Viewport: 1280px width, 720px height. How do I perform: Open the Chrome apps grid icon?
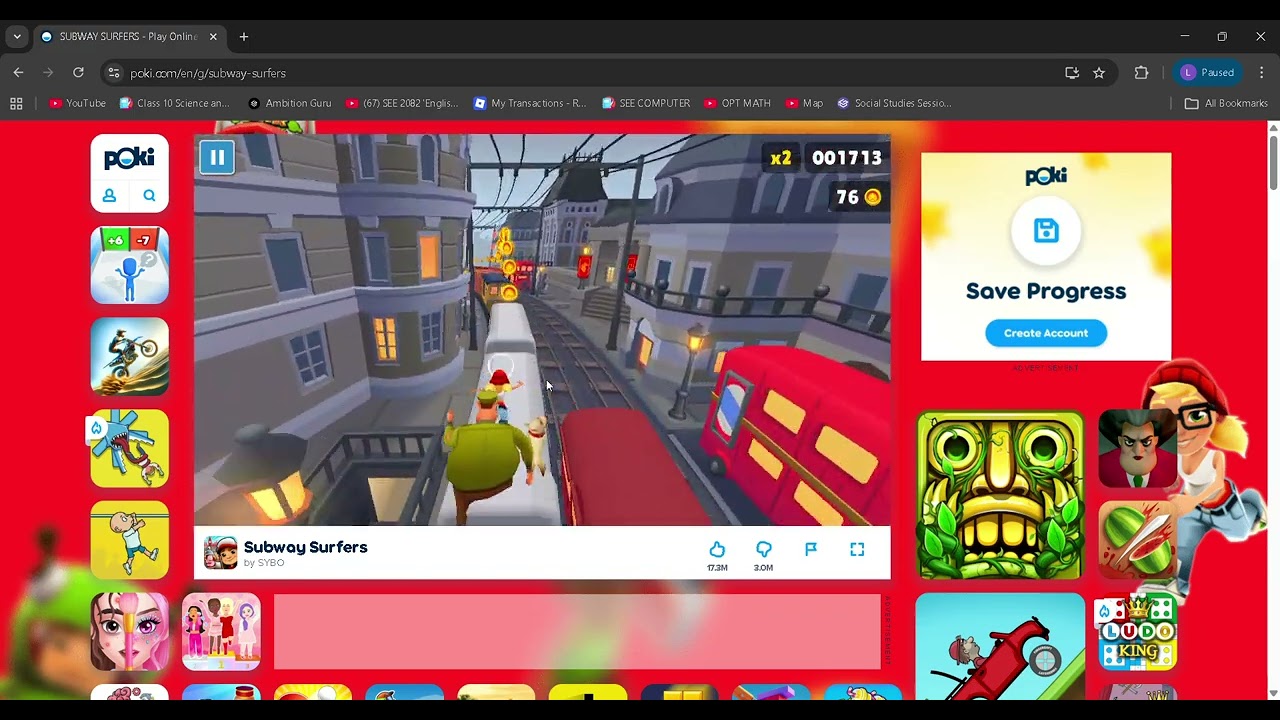tap(16, 103)
